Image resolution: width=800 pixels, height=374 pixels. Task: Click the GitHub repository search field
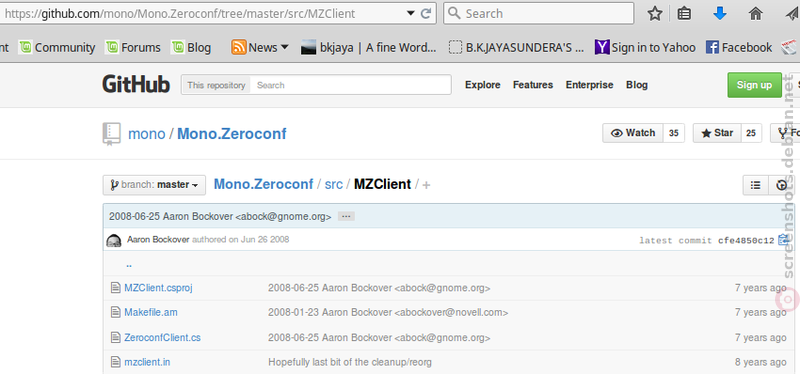(351, 85)
